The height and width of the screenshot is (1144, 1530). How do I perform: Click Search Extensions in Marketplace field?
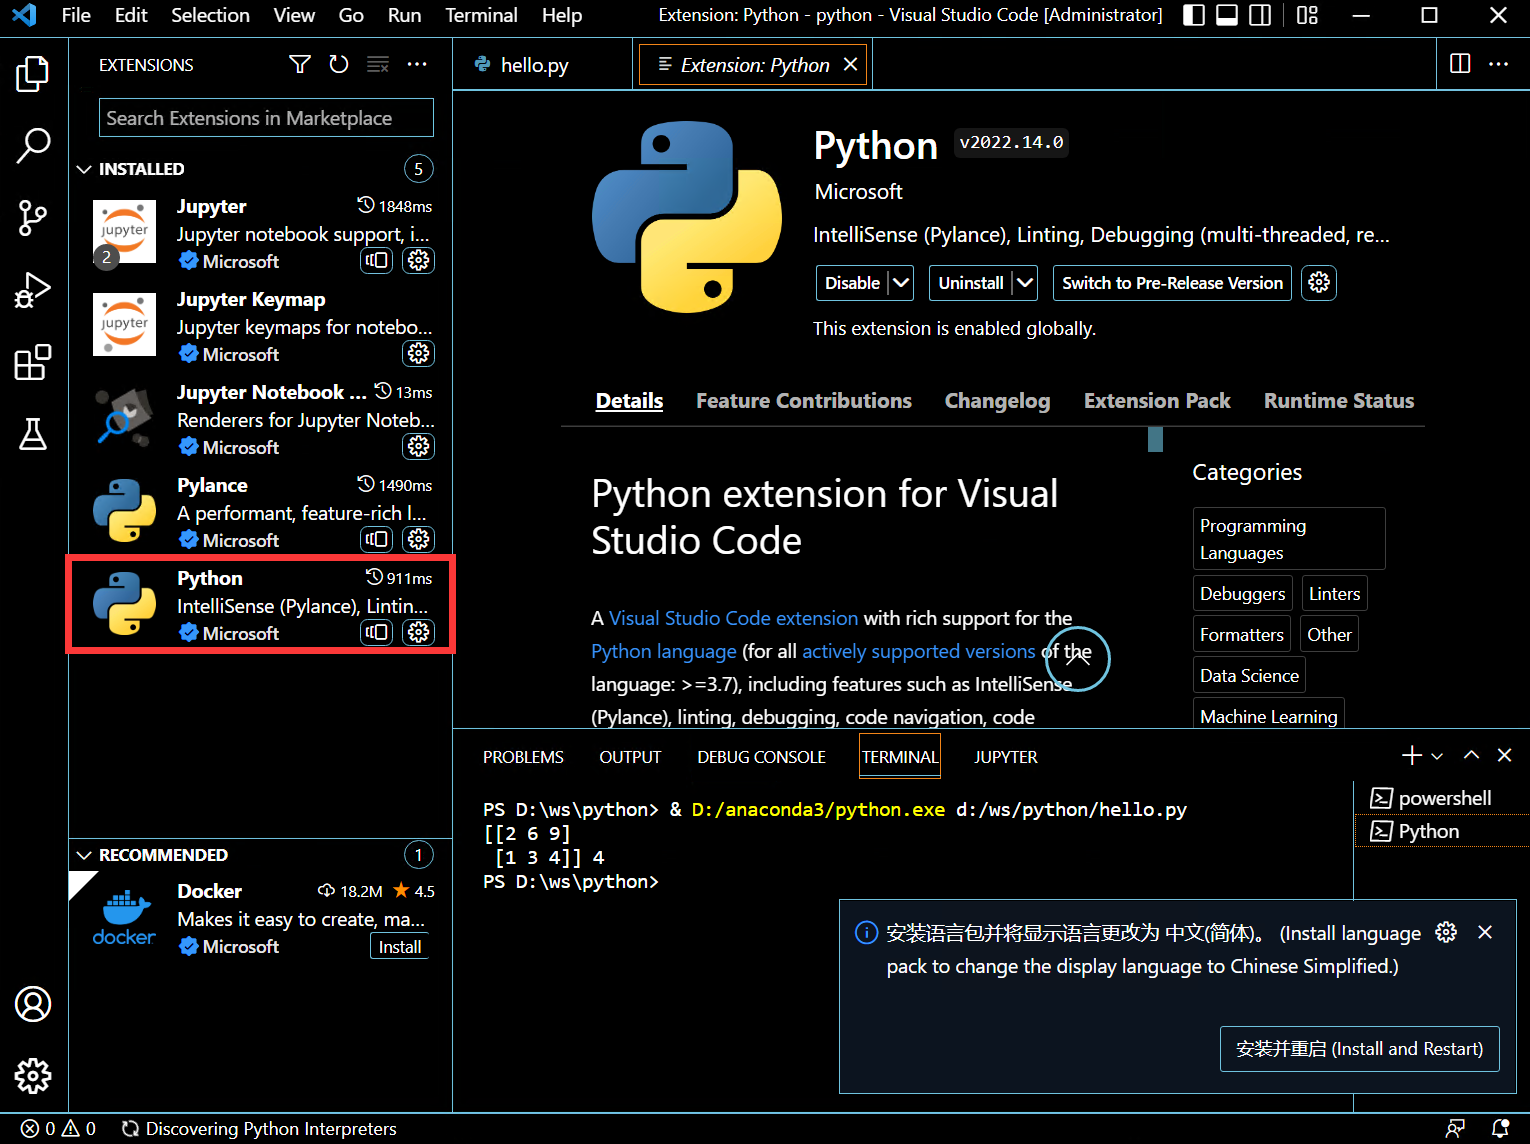(x=266, y=118)
